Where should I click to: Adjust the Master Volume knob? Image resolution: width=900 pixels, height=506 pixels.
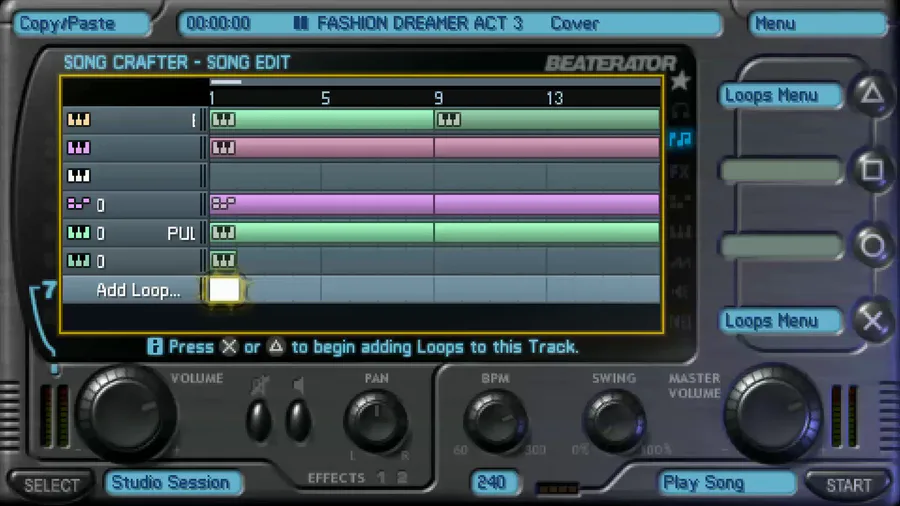click(773, 413)
